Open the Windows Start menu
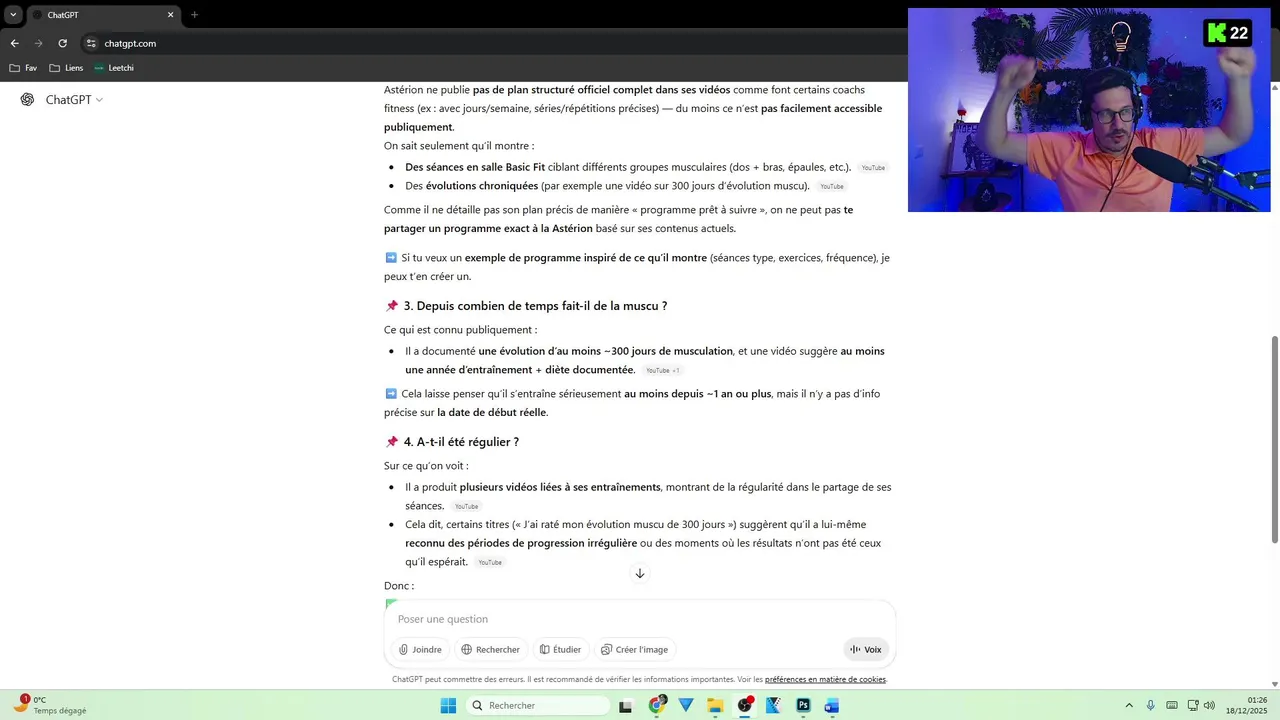The image size is (1280, 720). (x=448, y=706)
